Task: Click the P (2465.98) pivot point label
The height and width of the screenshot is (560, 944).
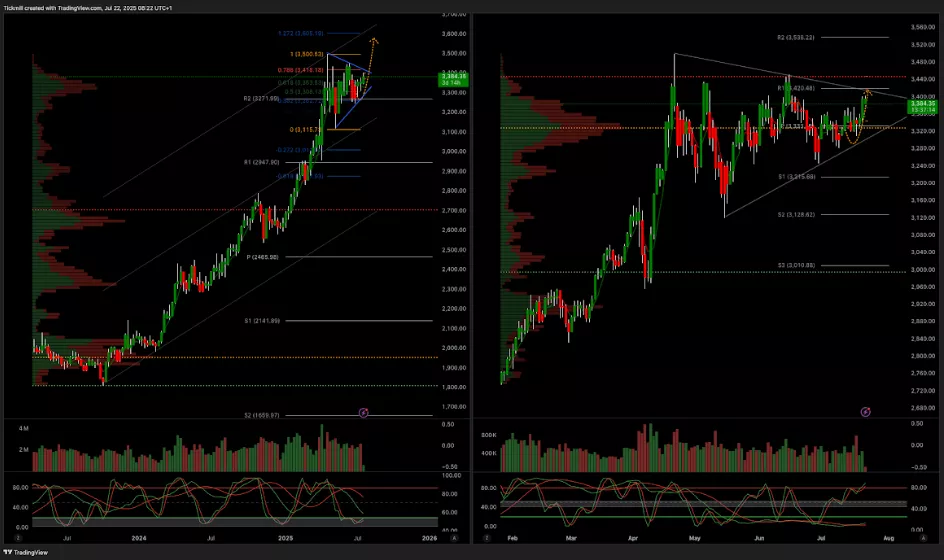Action: click(x=262, y=257)
